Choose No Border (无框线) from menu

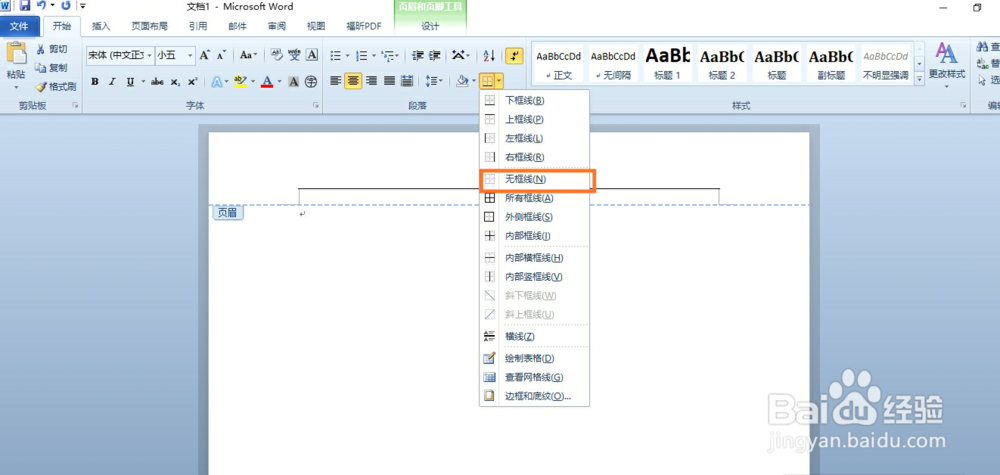click(534, 180)
